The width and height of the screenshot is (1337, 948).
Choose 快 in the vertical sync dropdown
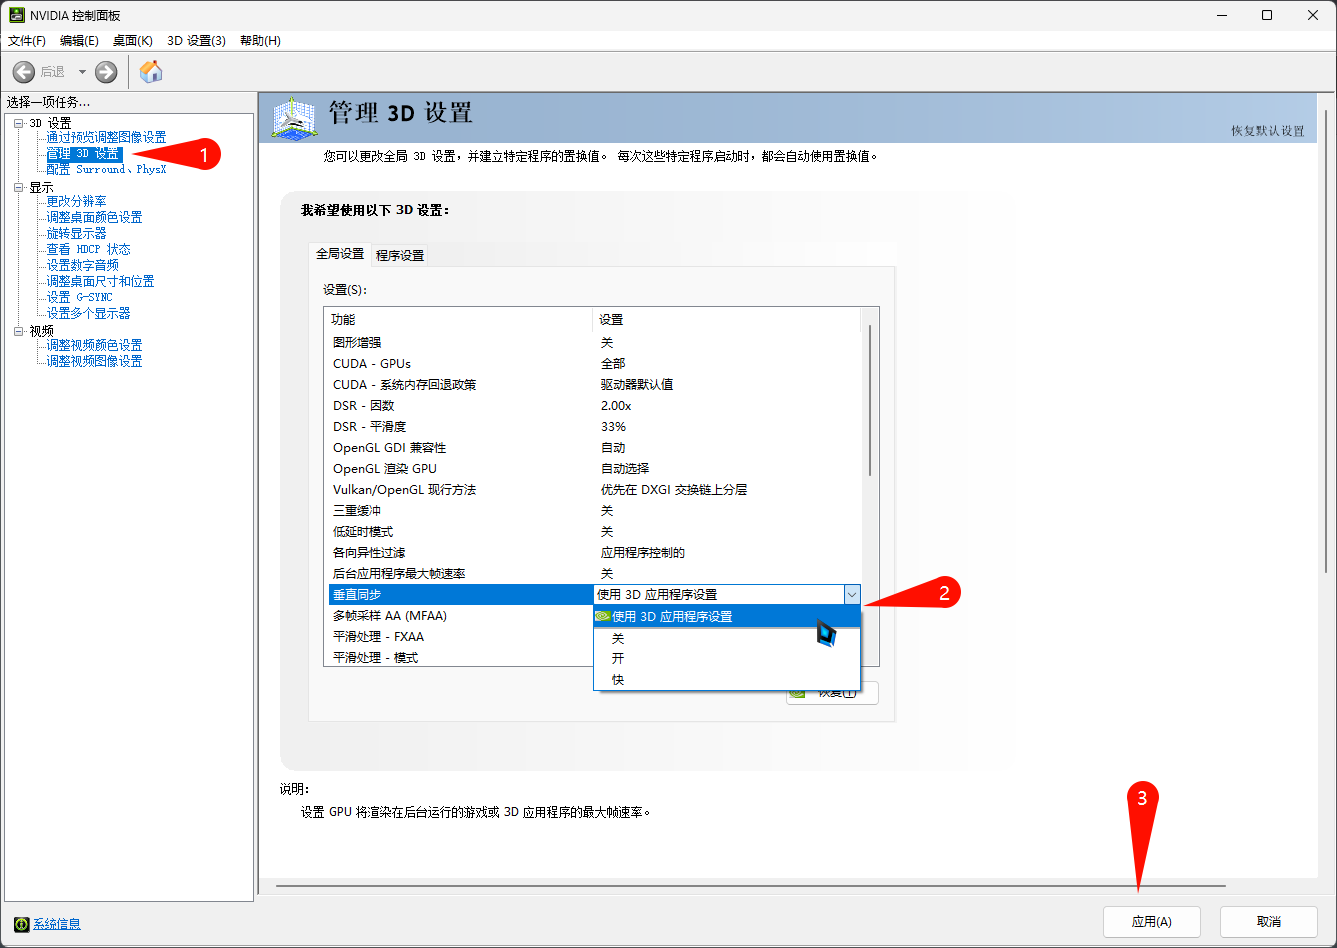(x=727, y=680)
